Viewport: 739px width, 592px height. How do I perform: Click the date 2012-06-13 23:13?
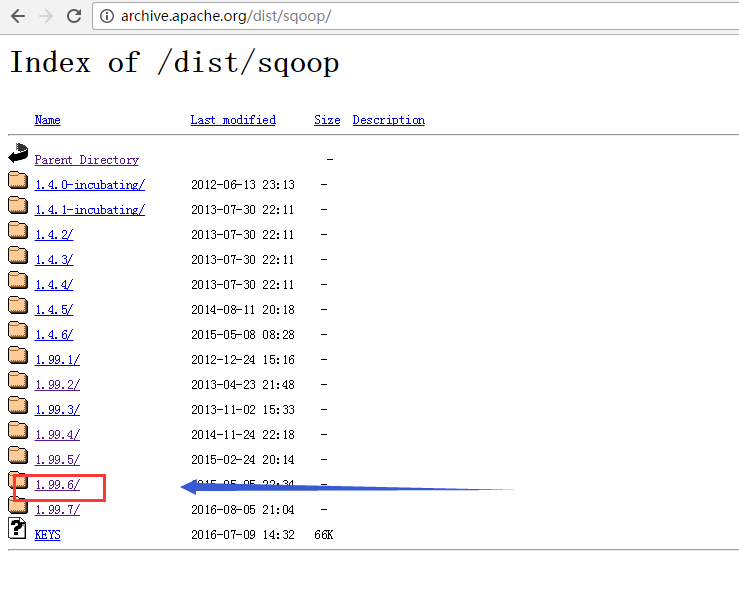(243, 185)
